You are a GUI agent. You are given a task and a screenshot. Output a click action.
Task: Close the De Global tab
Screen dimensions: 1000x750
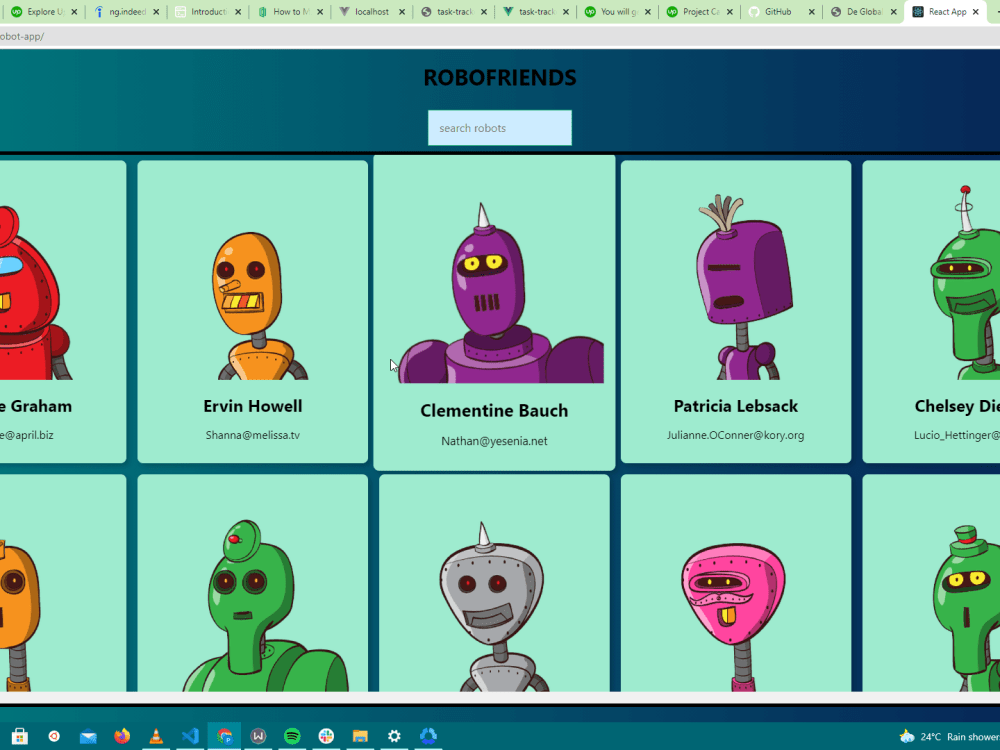pos(893,11)
